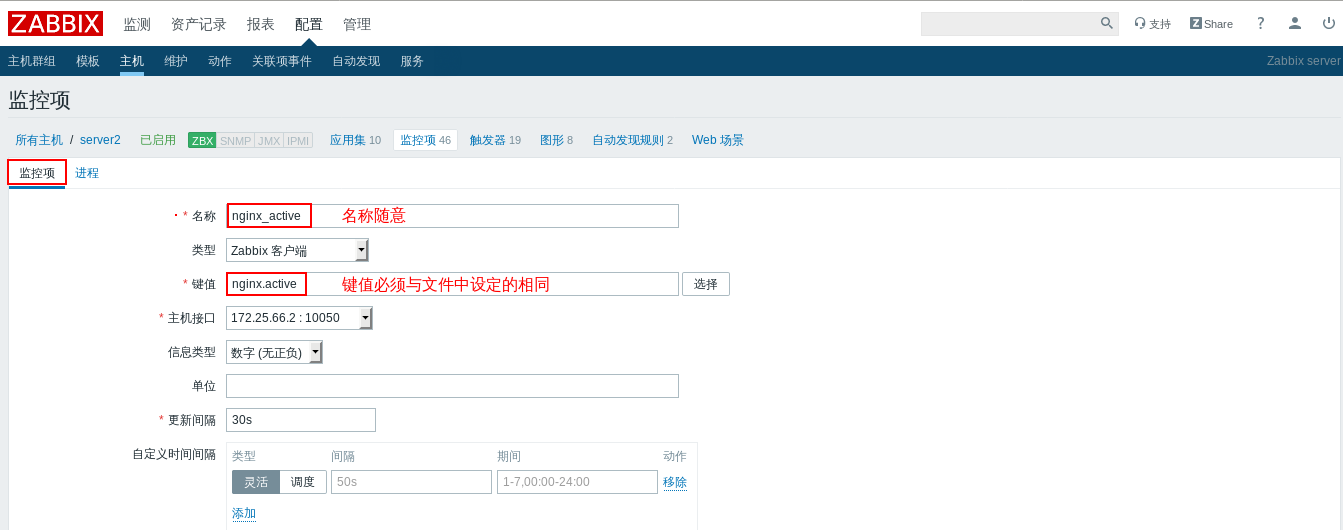1343x530 pixels.
Task: Click the 更新间隔 30s field
Action: [301, 420]
